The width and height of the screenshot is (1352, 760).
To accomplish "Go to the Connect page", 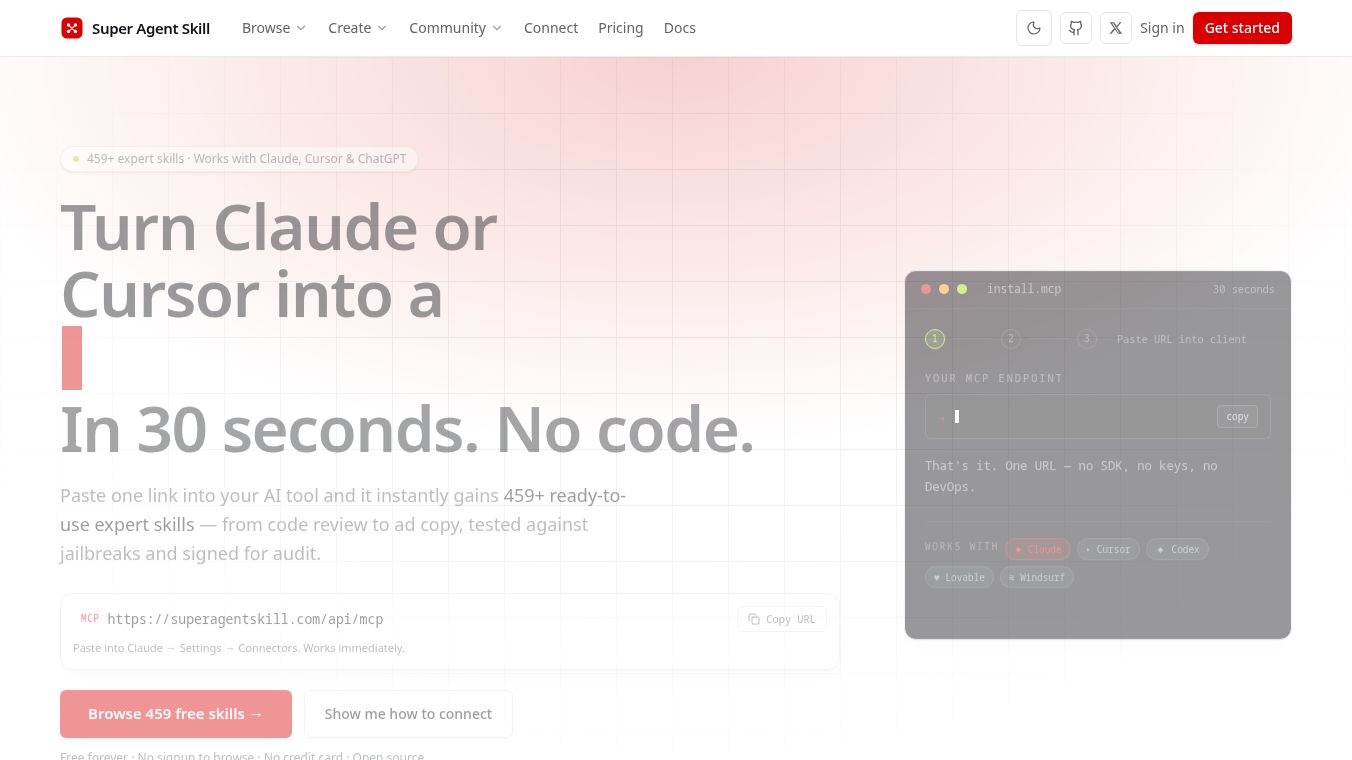I will point(551,28).
